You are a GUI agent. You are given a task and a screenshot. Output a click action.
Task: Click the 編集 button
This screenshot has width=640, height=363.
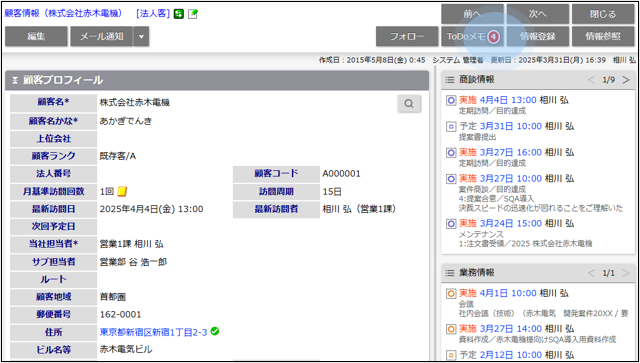pyautogui.click(x=36, y=36)
